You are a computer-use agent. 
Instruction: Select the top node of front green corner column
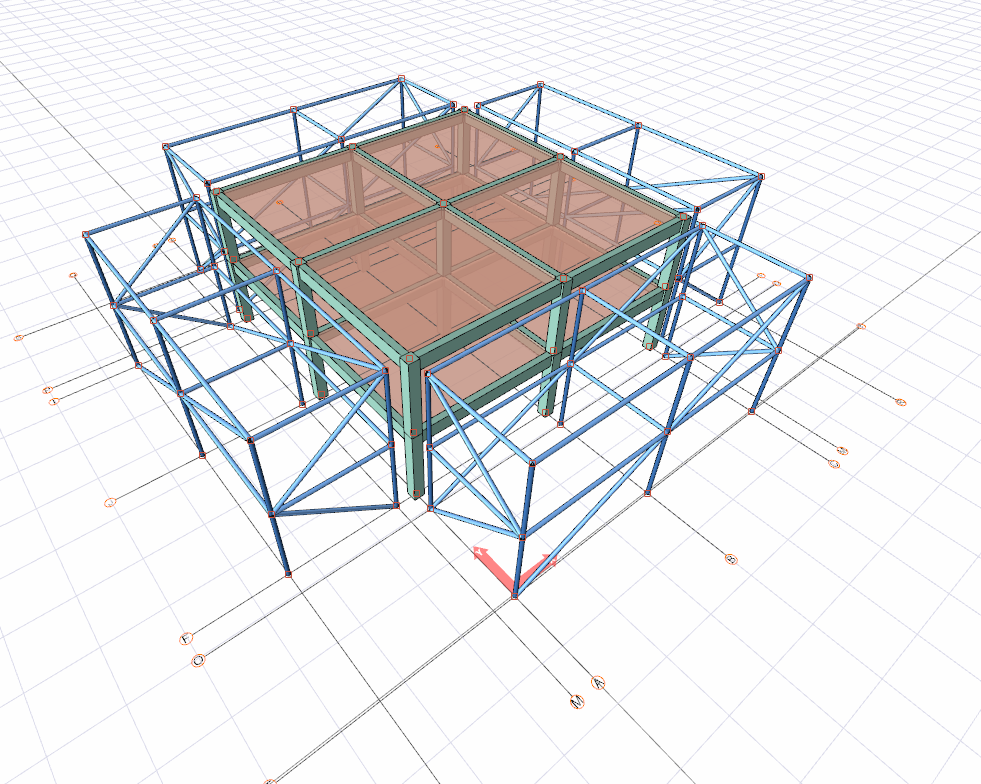[409, 359]
